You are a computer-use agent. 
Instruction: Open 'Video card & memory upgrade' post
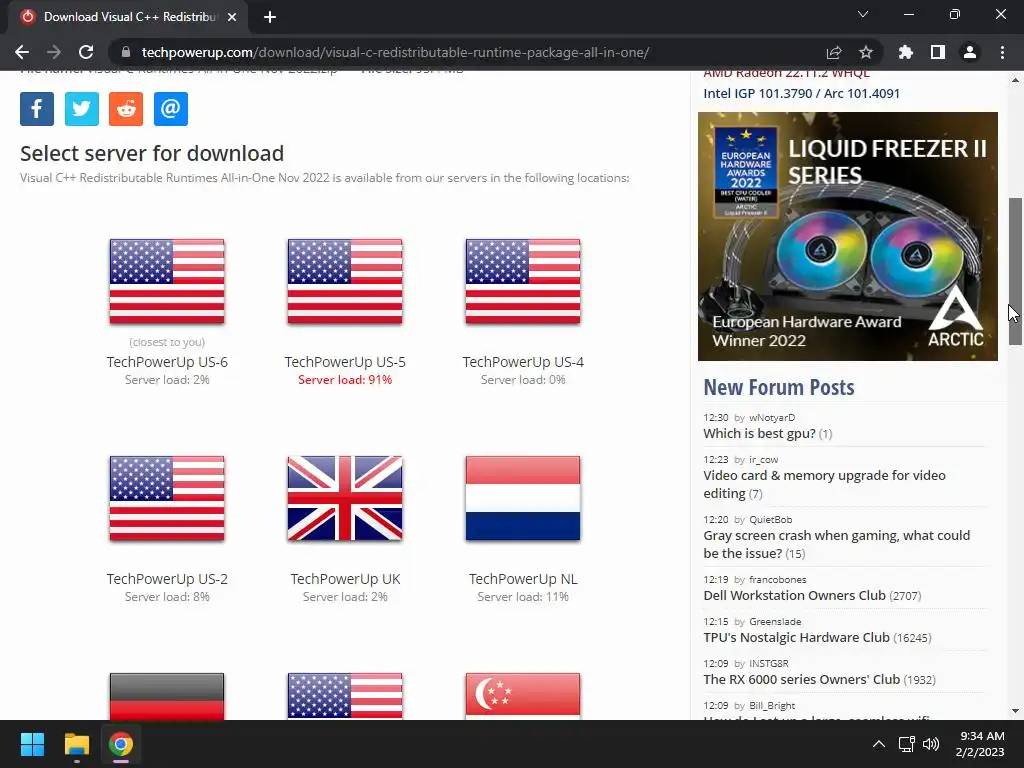click(x=824, y=484)
